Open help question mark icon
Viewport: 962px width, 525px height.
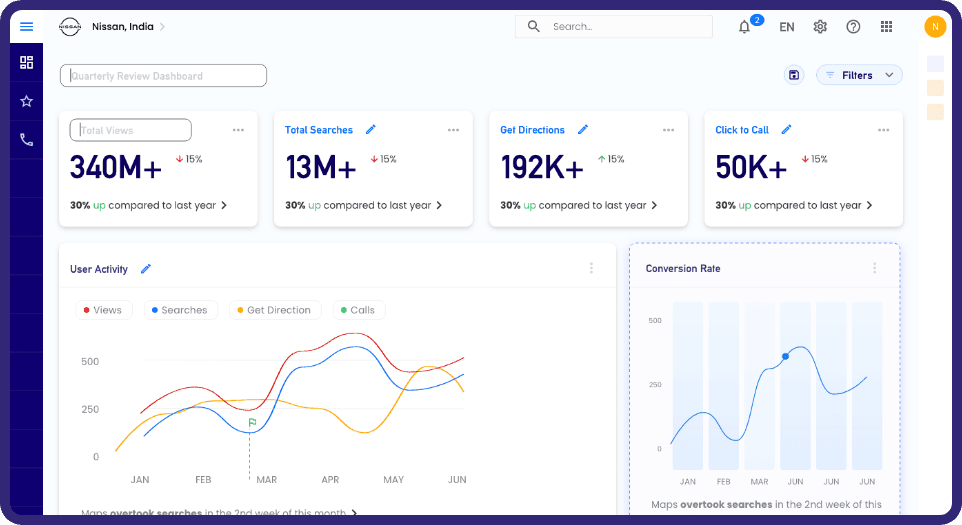click(x=853, y=26)
